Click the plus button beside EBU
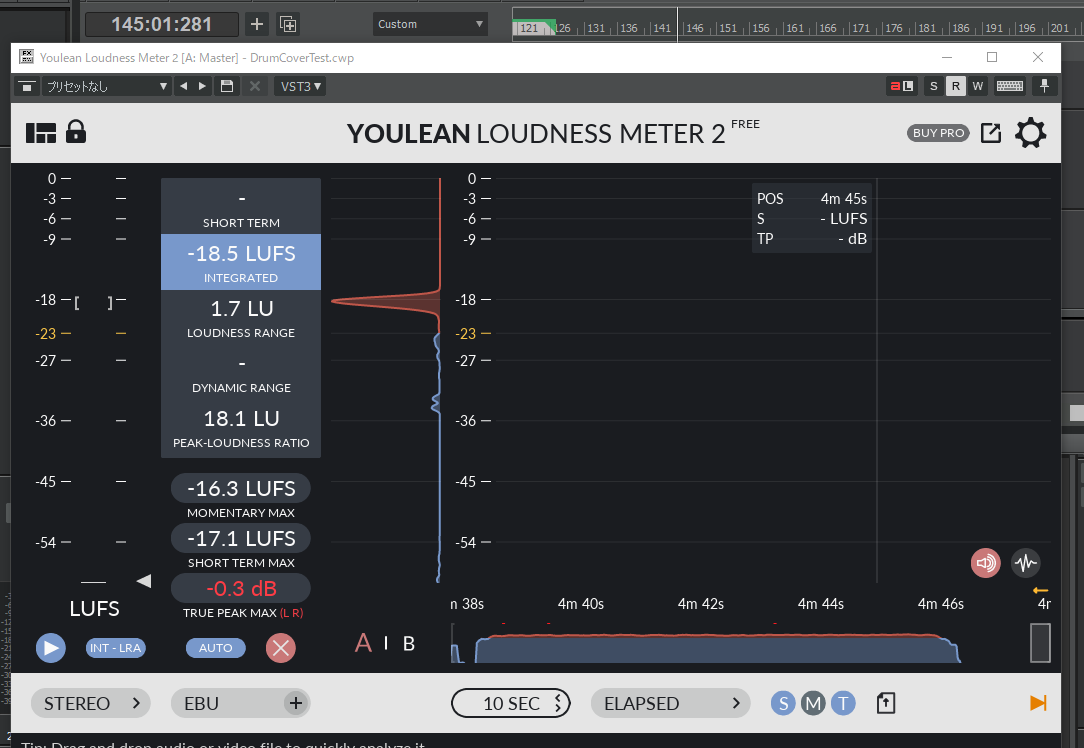Viewport: 1084px width, 748px height. point(296,704)
